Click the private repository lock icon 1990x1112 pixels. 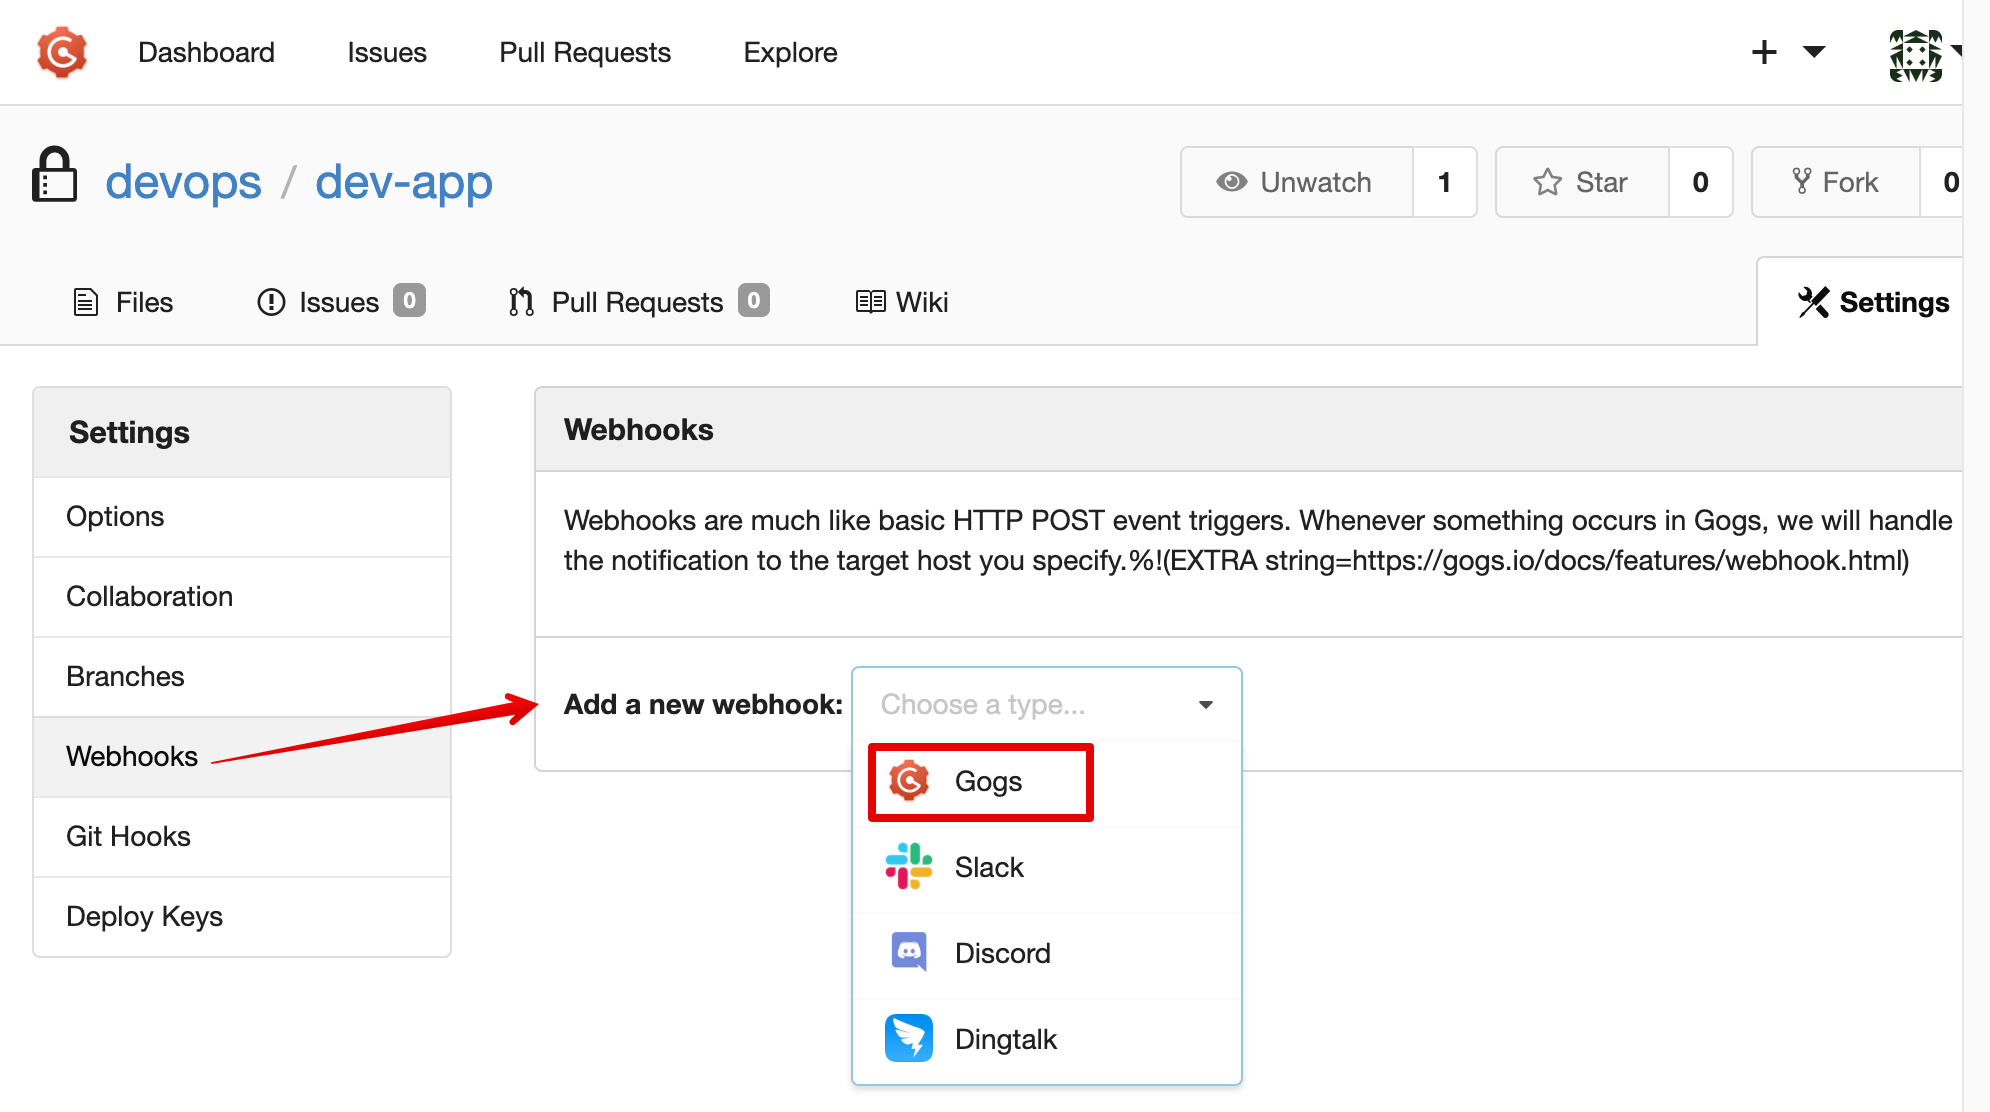tap(54, 175)
